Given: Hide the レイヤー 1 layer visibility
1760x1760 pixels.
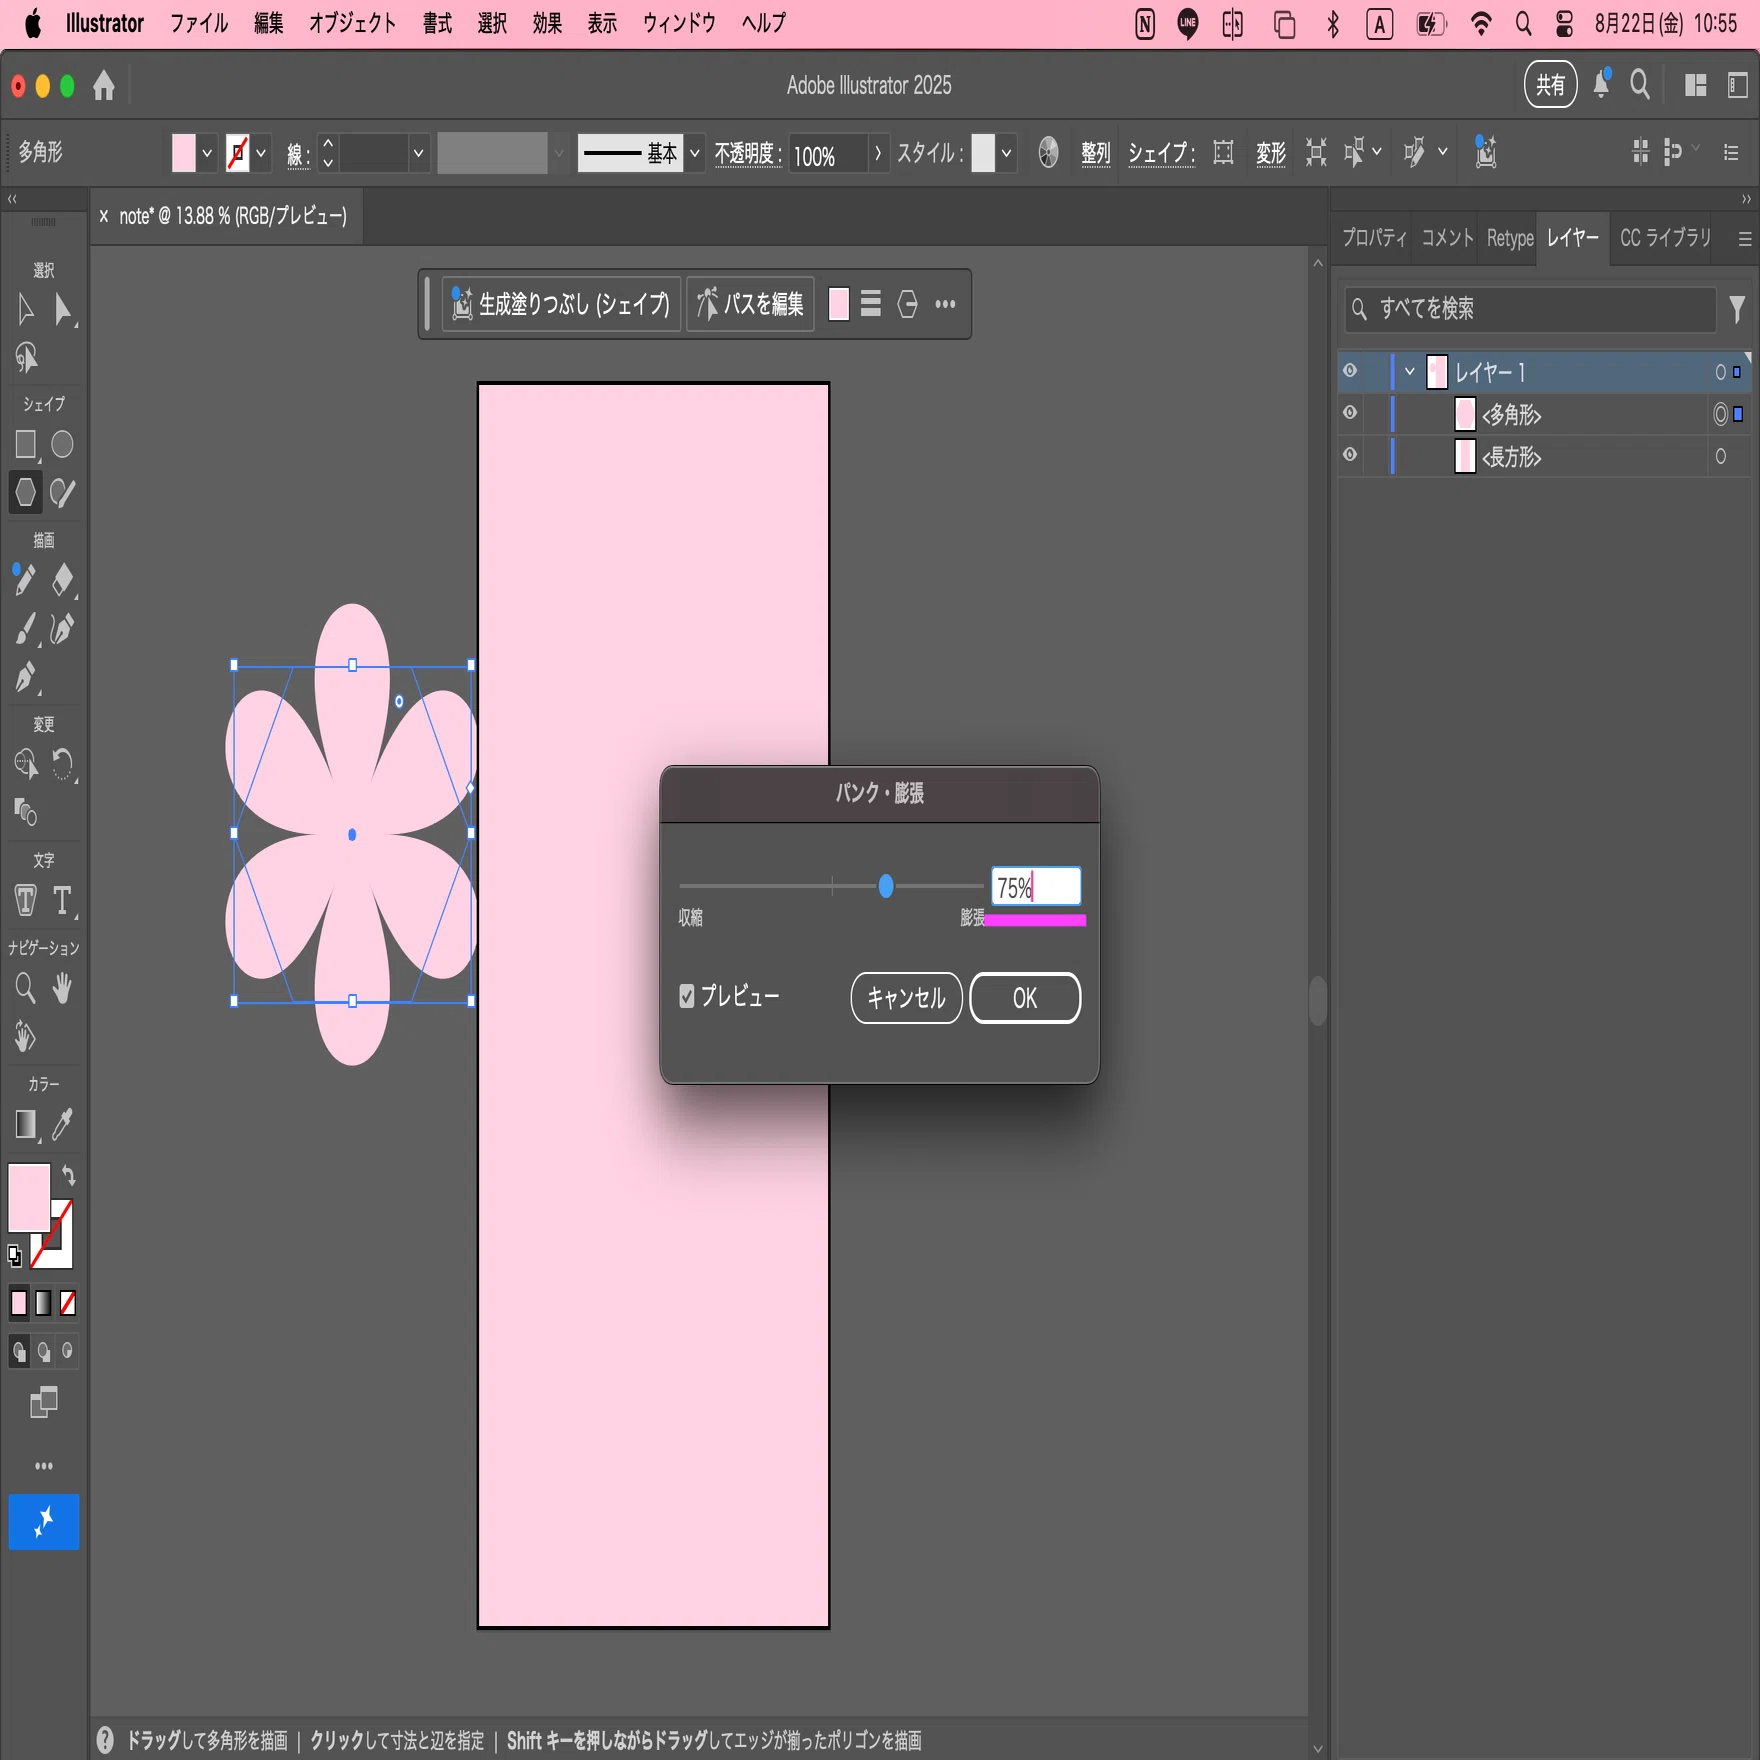Looking at the screenshot, I should (1350, 371).
